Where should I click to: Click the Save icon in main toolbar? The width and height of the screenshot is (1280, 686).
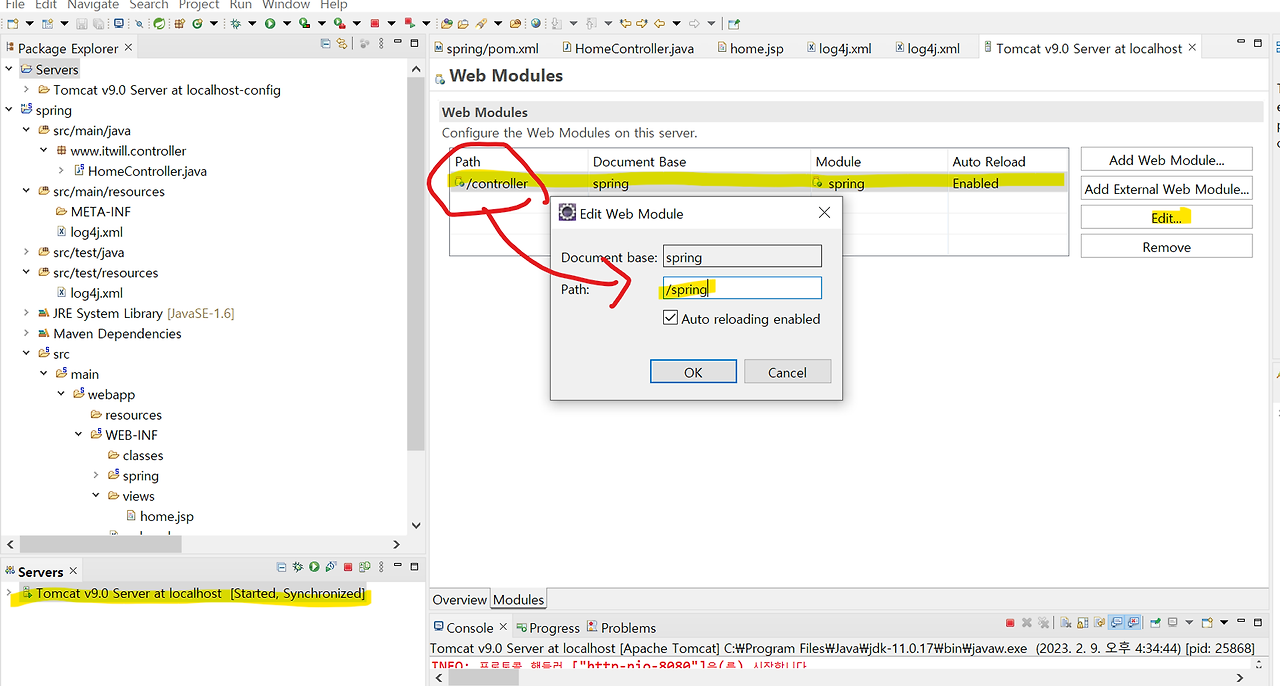(x=83, y=23)
